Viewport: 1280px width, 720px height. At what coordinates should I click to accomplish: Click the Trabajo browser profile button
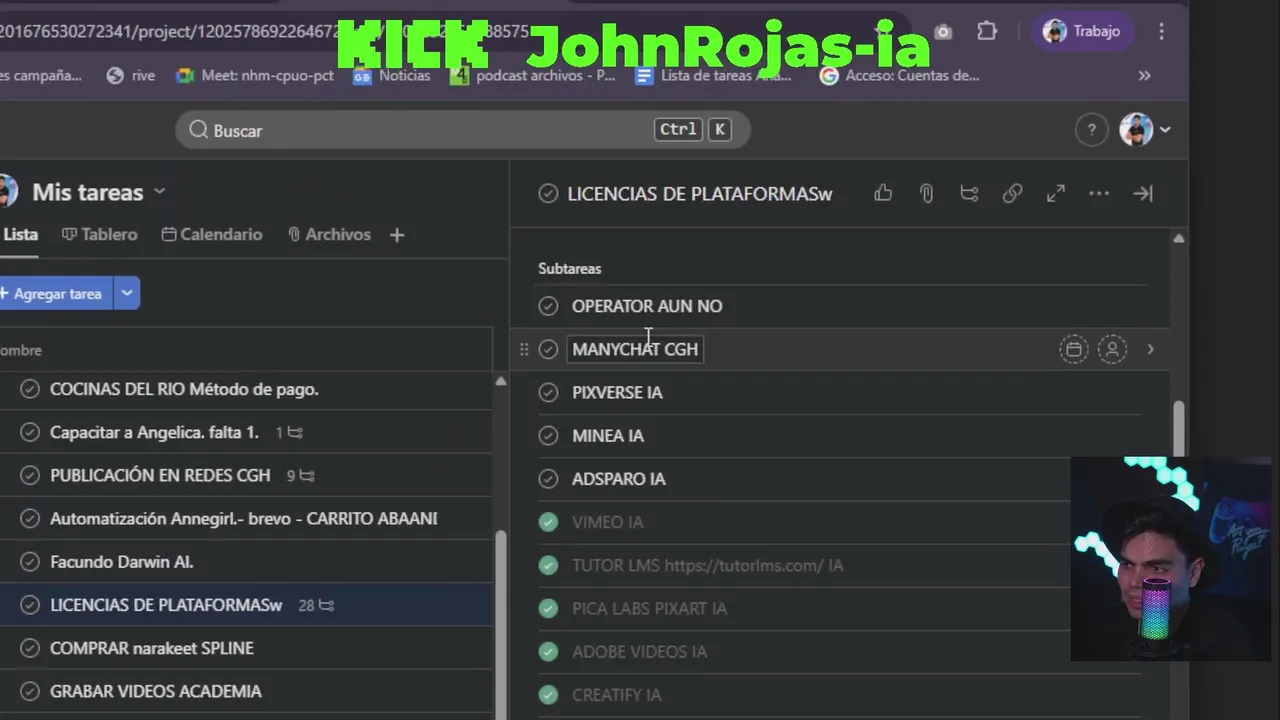tap(1083, 31)
